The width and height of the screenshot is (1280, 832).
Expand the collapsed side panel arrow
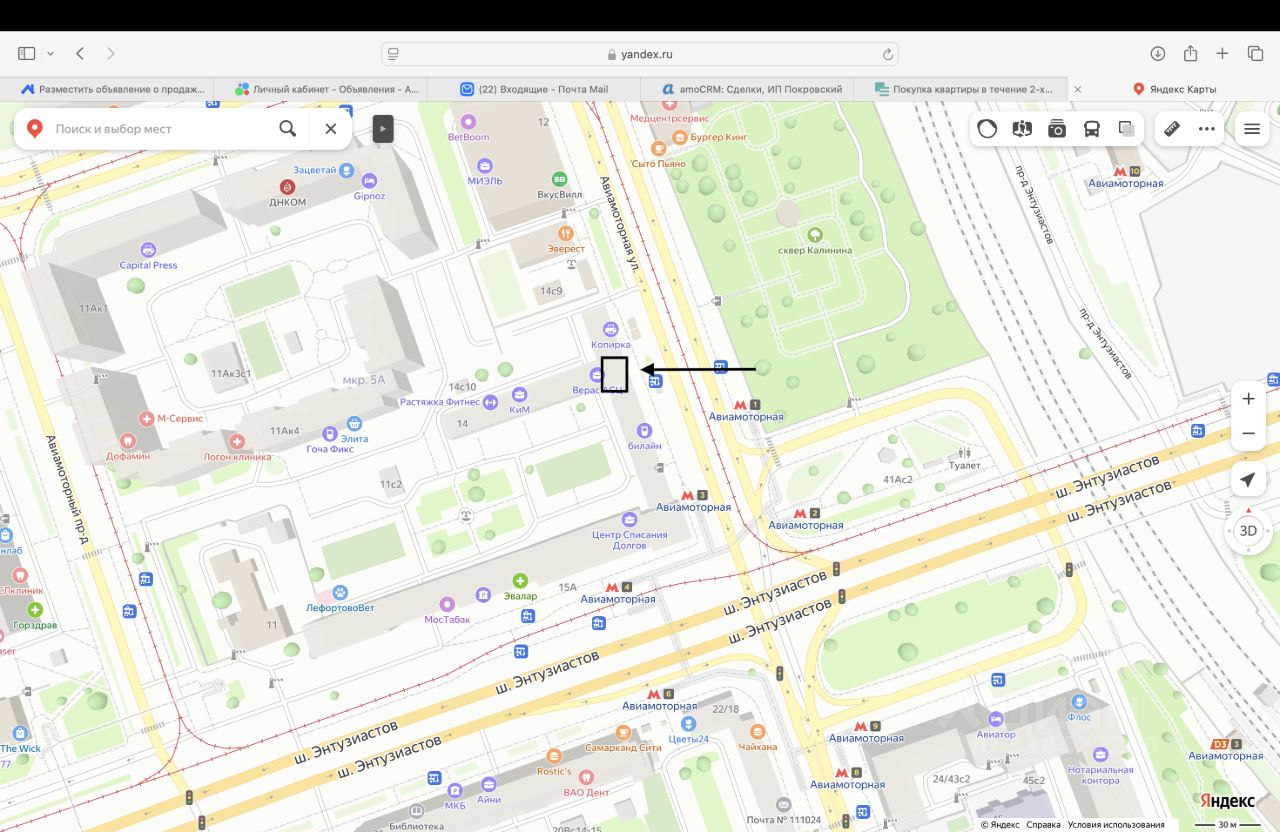(x=383, y=129)
